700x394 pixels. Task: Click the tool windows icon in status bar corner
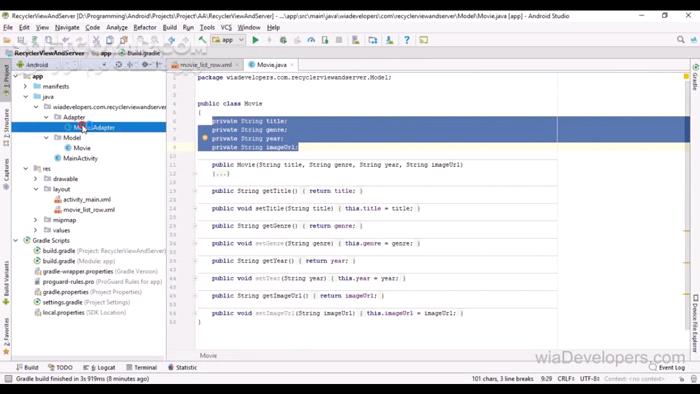[8, 379]
